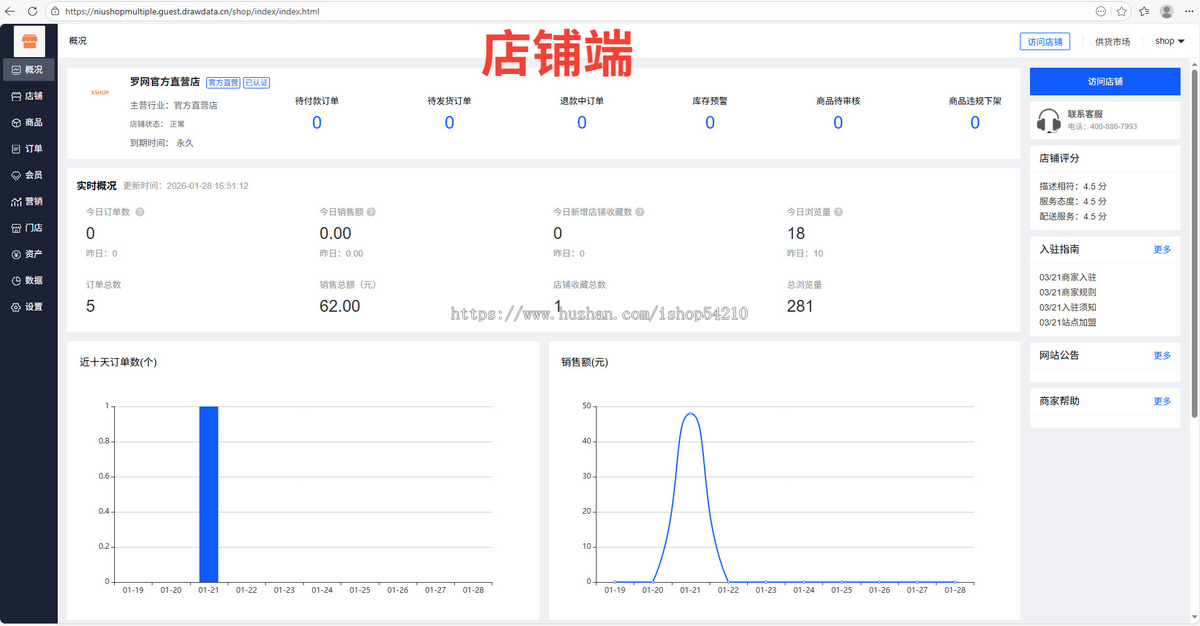The image size is (1200, 626).
Task: Click the sales curve peak at 01-21
Action: point(690,413)
